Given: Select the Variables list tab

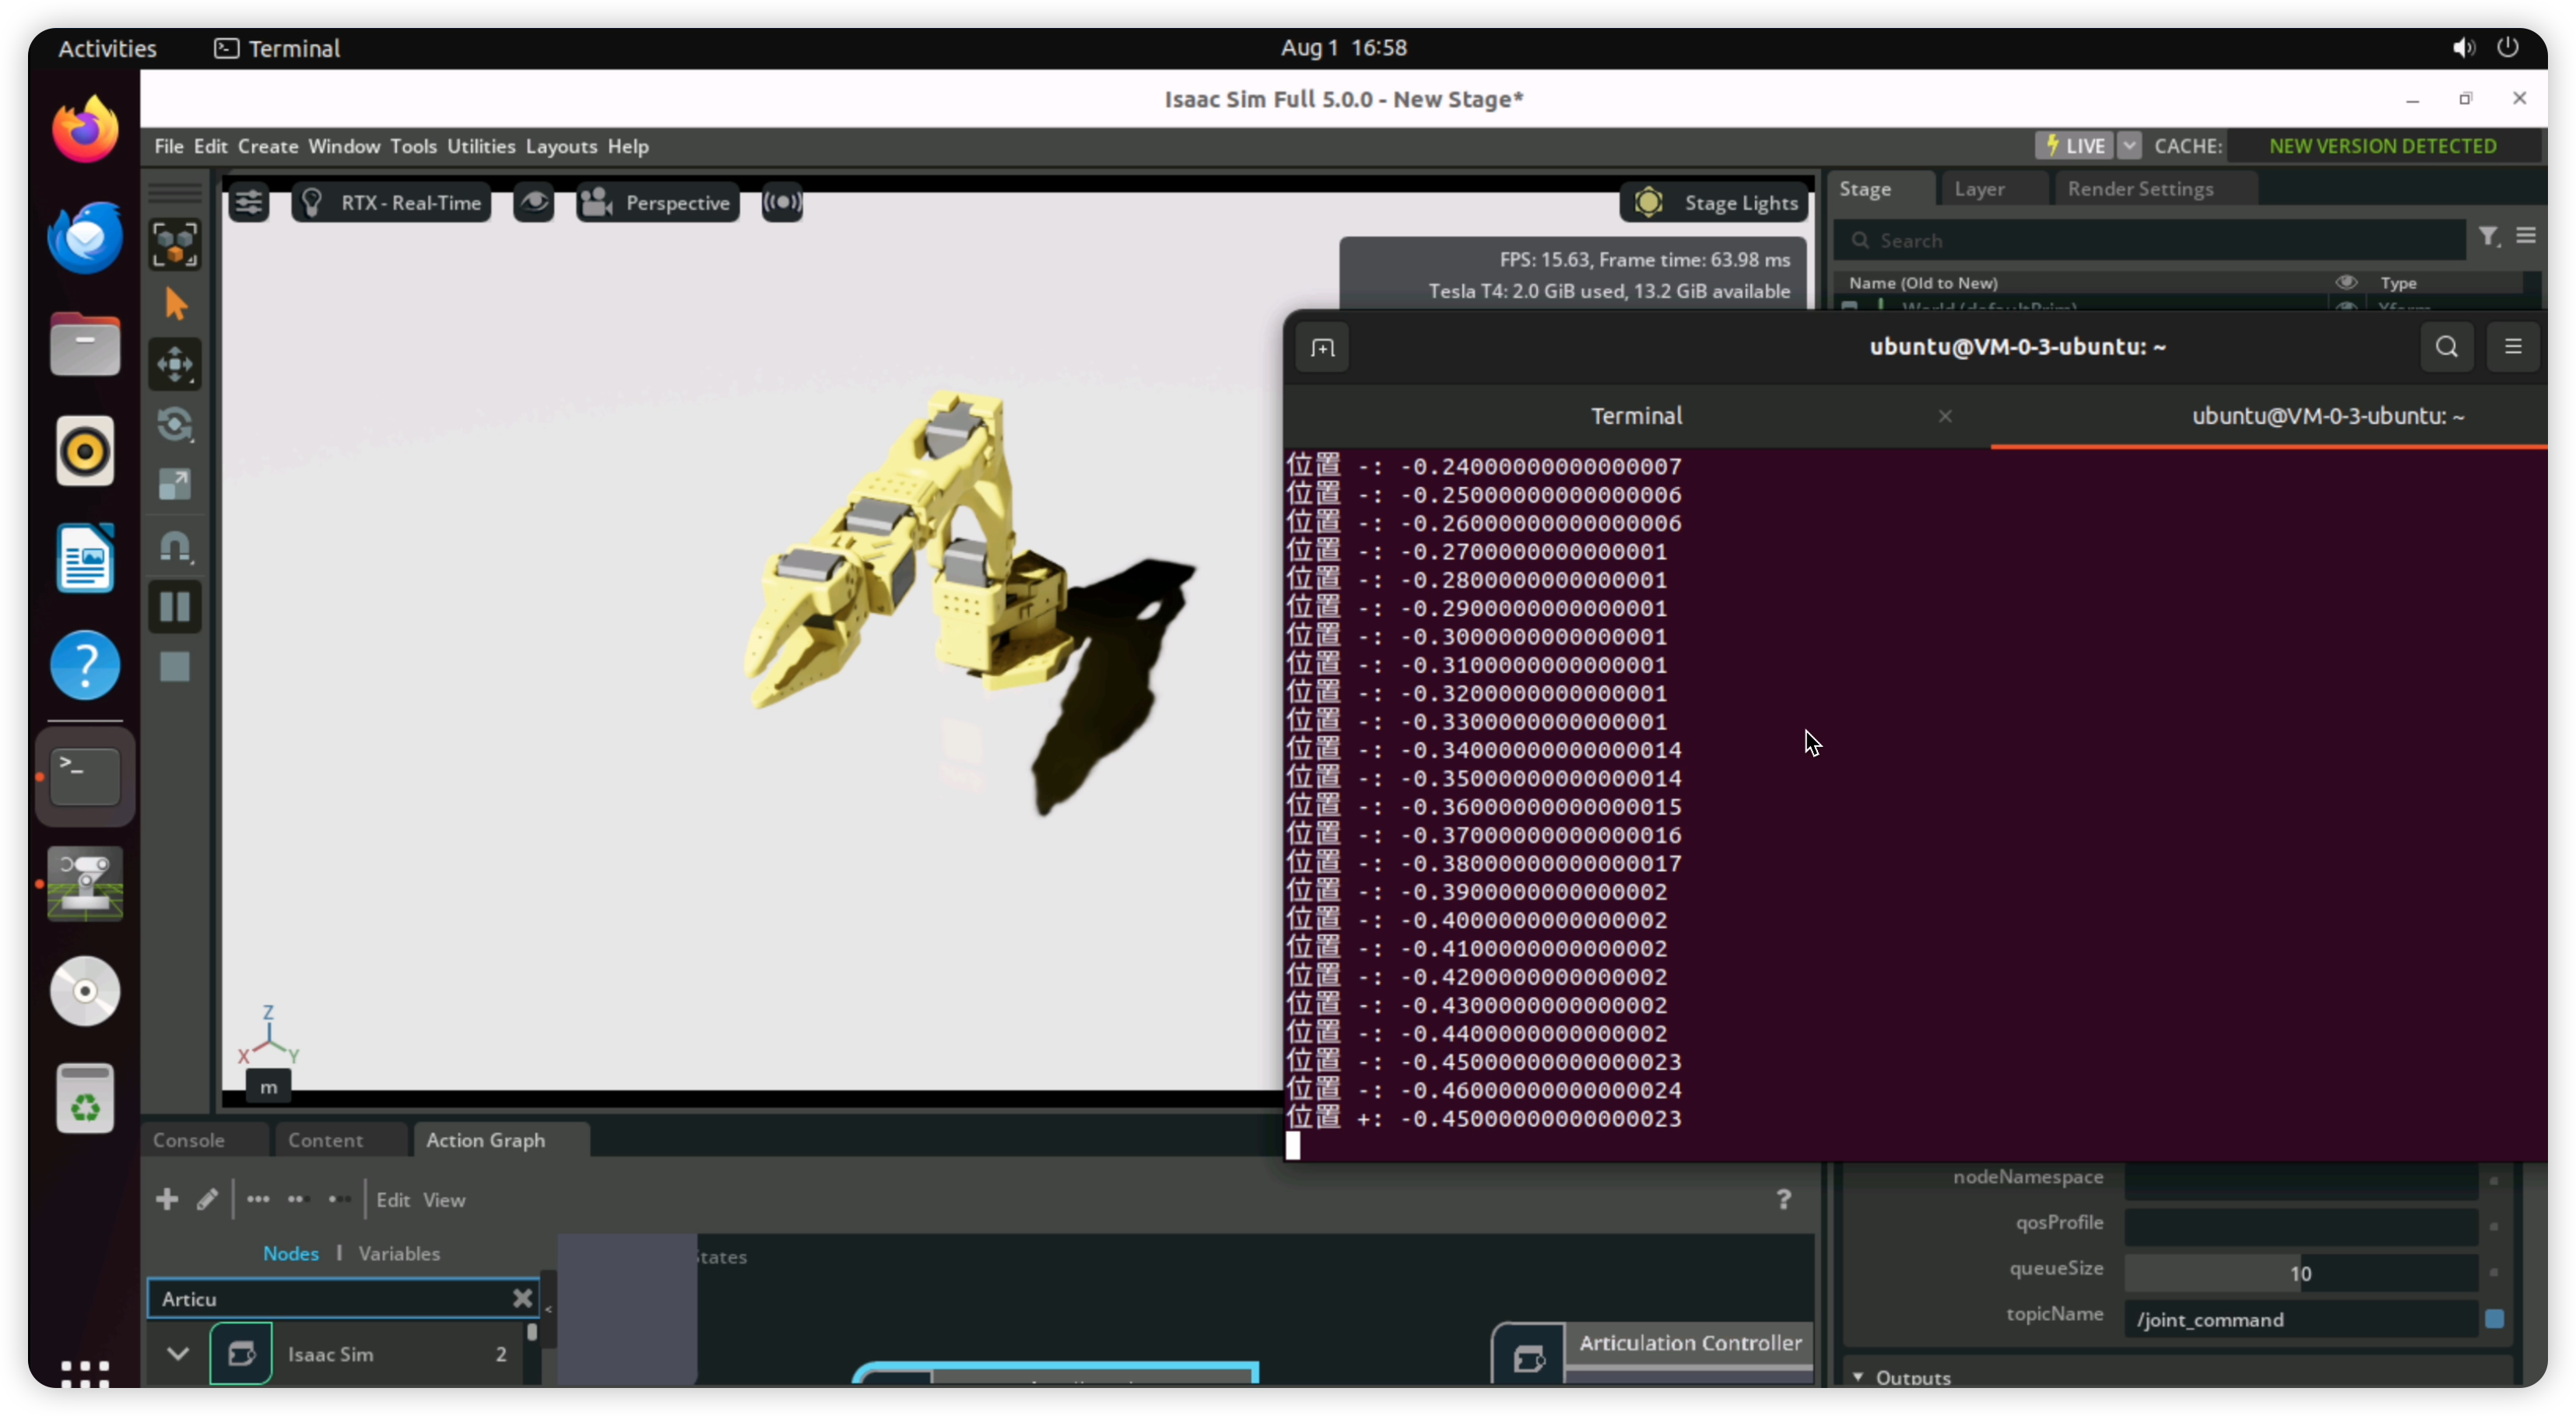Looking at the screenshot, I should point(399,1254).
